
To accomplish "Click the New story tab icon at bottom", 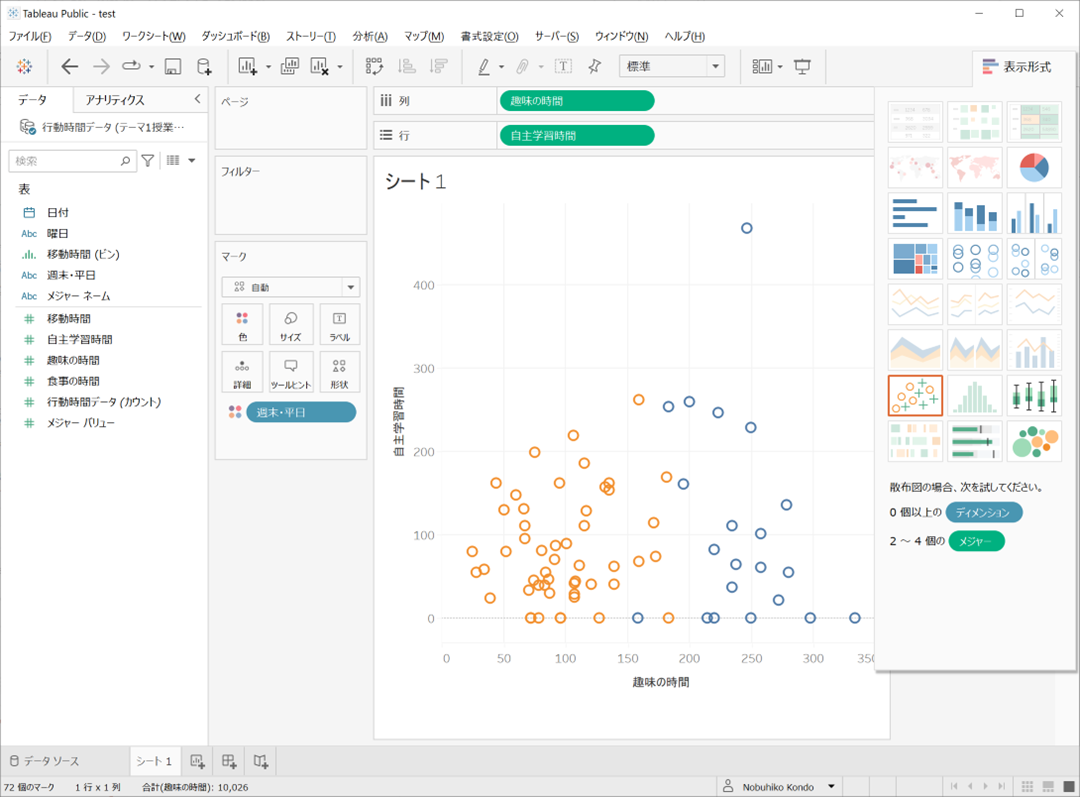I will pos(260,761).
